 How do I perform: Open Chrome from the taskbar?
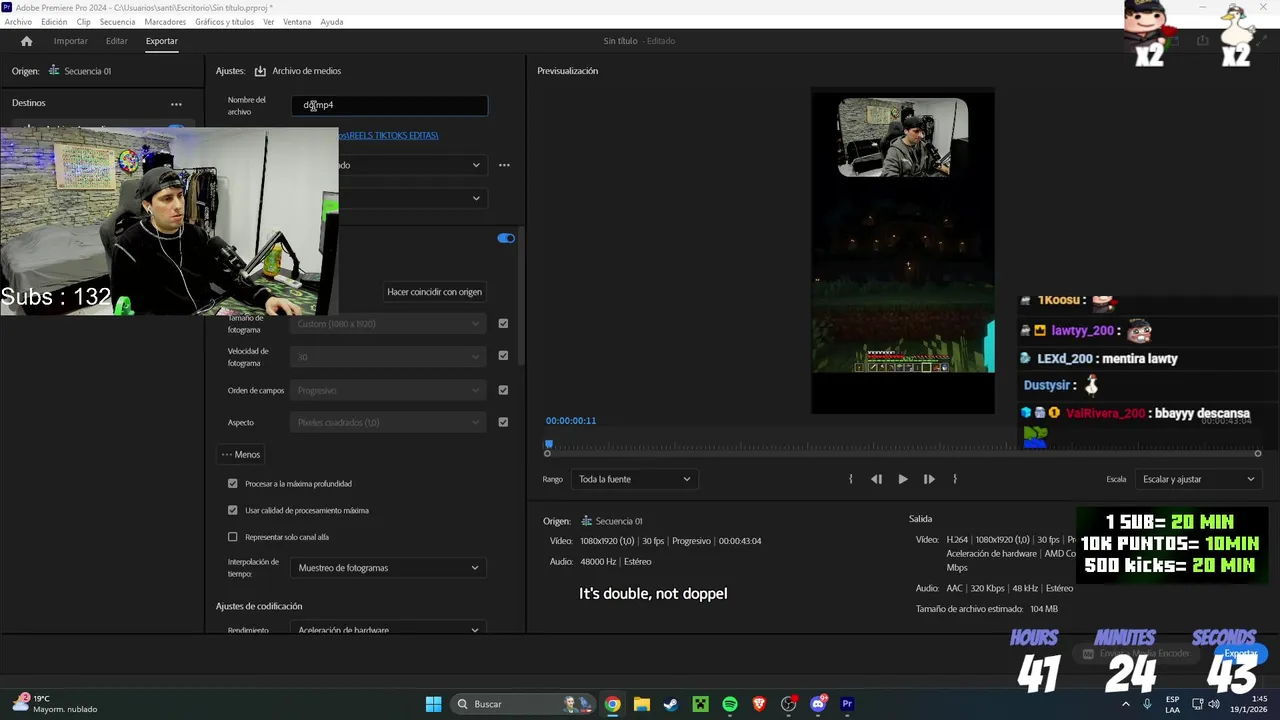612,704
